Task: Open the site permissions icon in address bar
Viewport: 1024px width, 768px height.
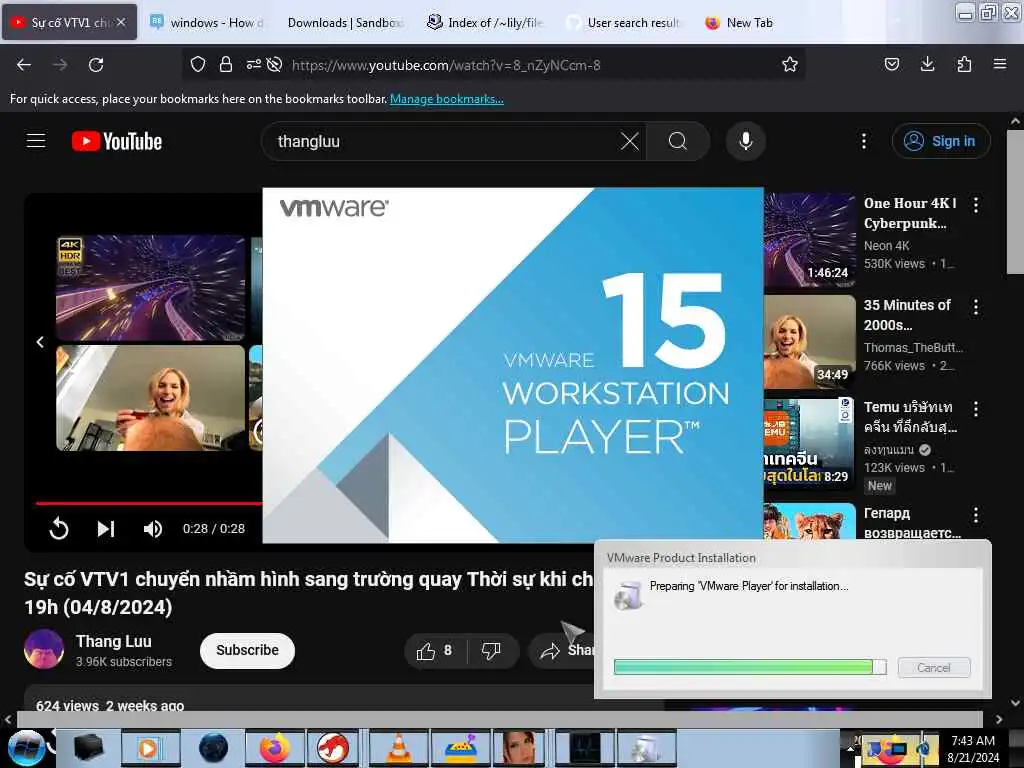Action: [253, 65]
